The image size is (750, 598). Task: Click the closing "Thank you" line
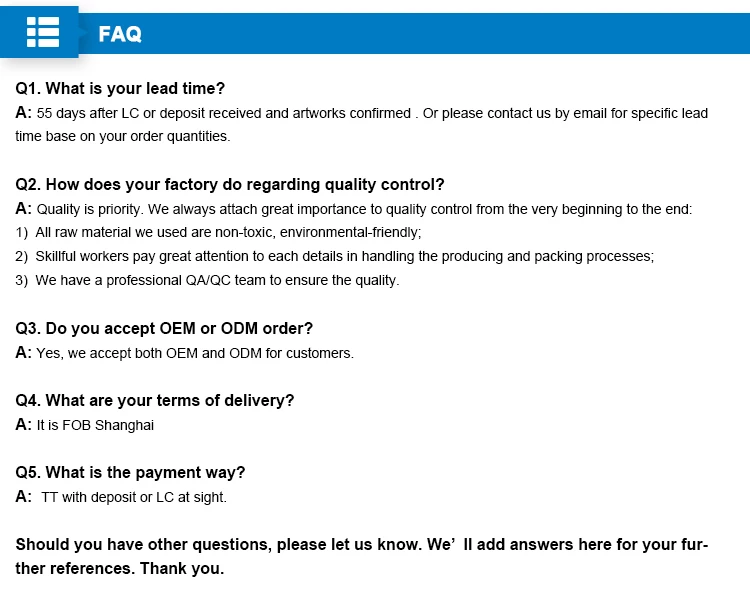[x=120, y=569]
